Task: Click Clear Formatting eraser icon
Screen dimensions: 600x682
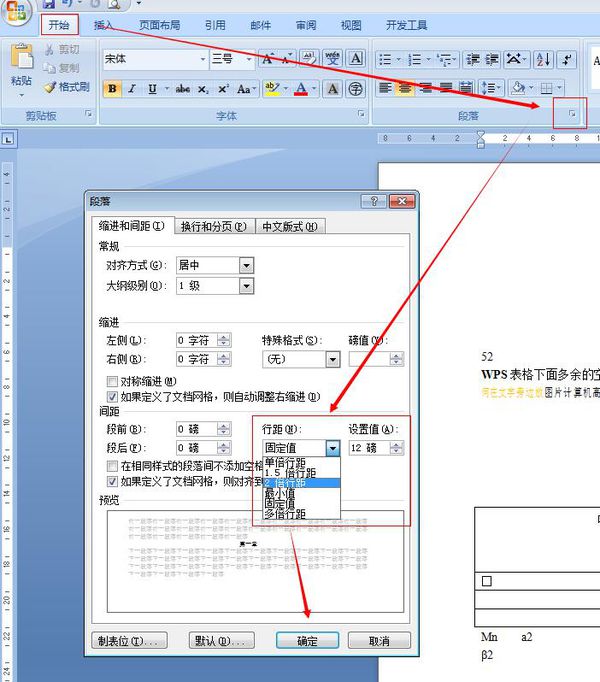Action: tap(309, 58)
